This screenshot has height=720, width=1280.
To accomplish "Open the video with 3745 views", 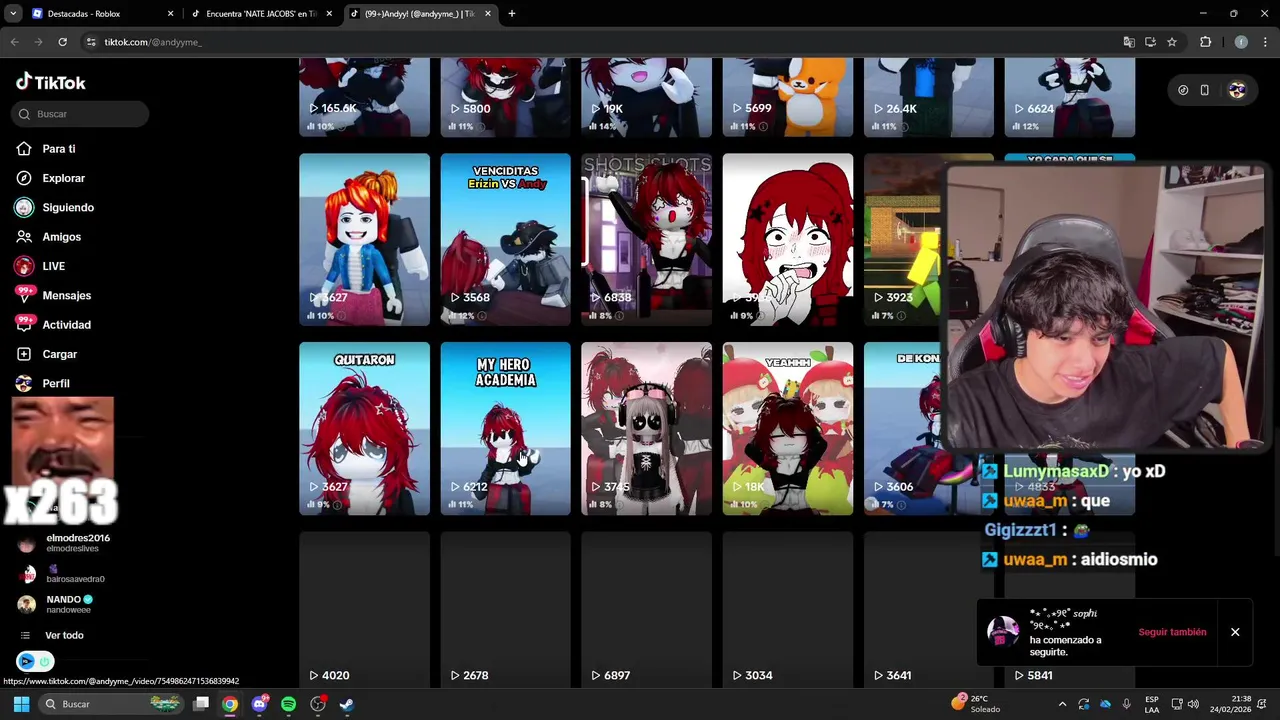I will (646, 429).
